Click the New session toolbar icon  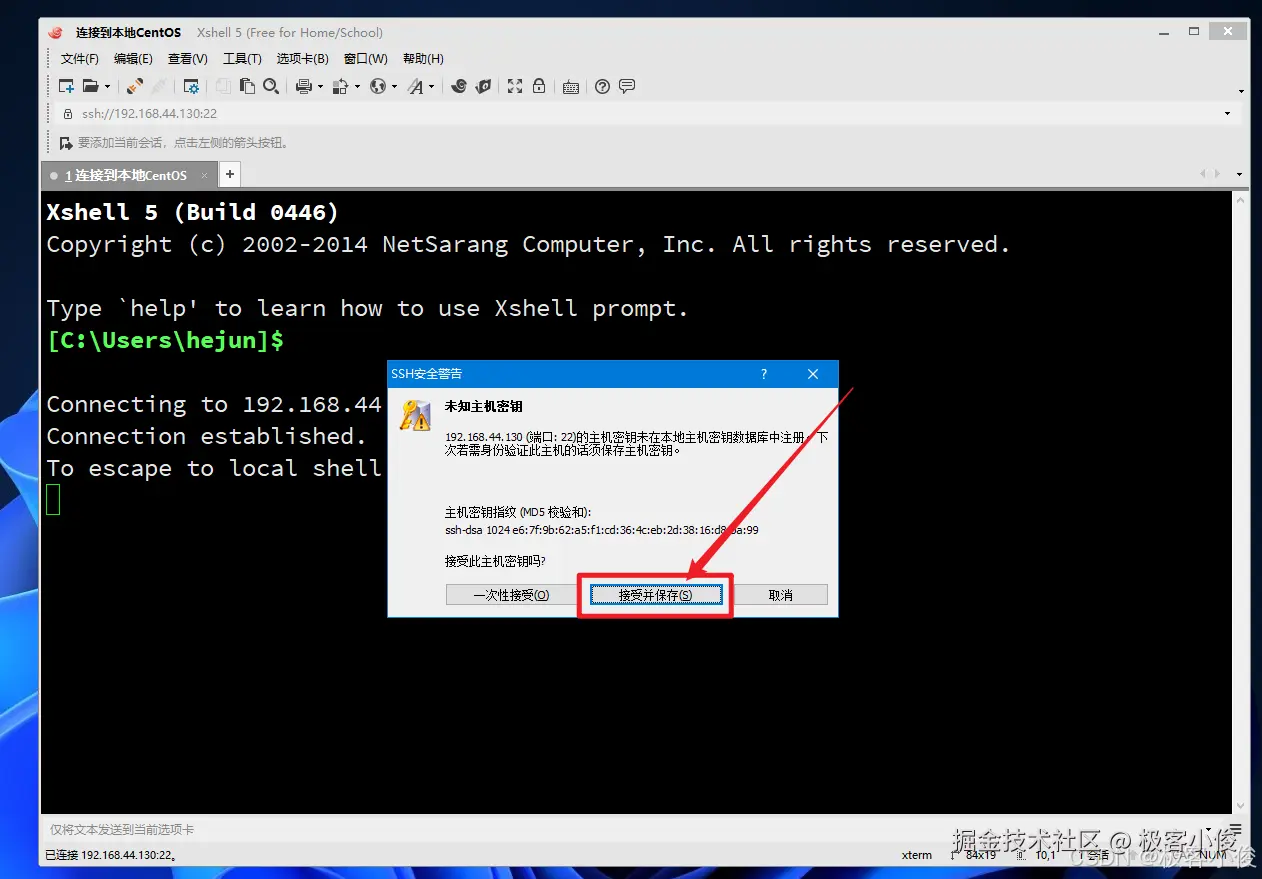click(x=66, y=87)
